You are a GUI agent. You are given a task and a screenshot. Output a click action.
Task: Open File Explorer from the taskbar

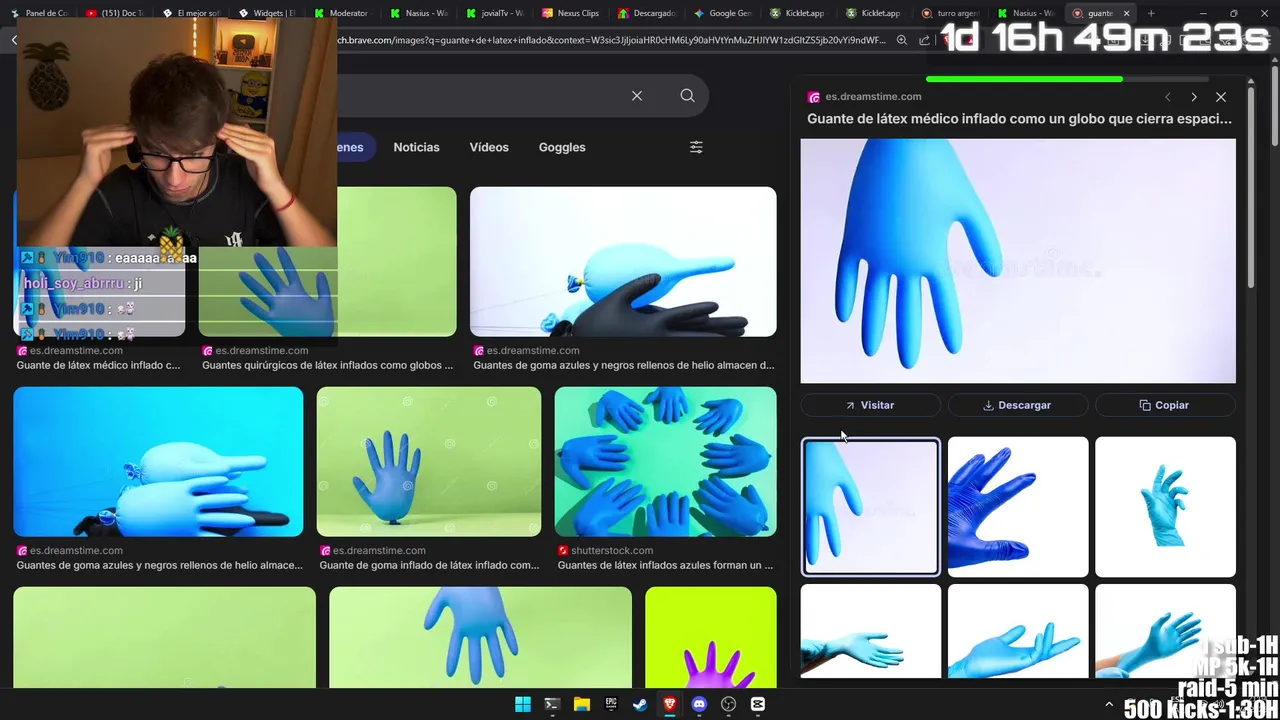[581, 704]
